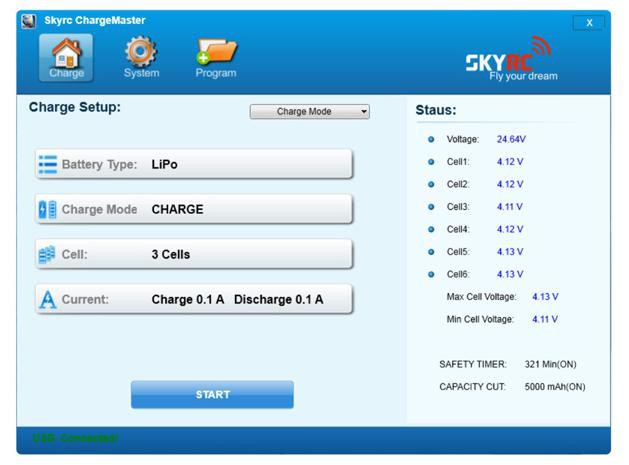Viewport: 629px width, 465px height.
Task: Click the START button
Action: coord(212,395)
